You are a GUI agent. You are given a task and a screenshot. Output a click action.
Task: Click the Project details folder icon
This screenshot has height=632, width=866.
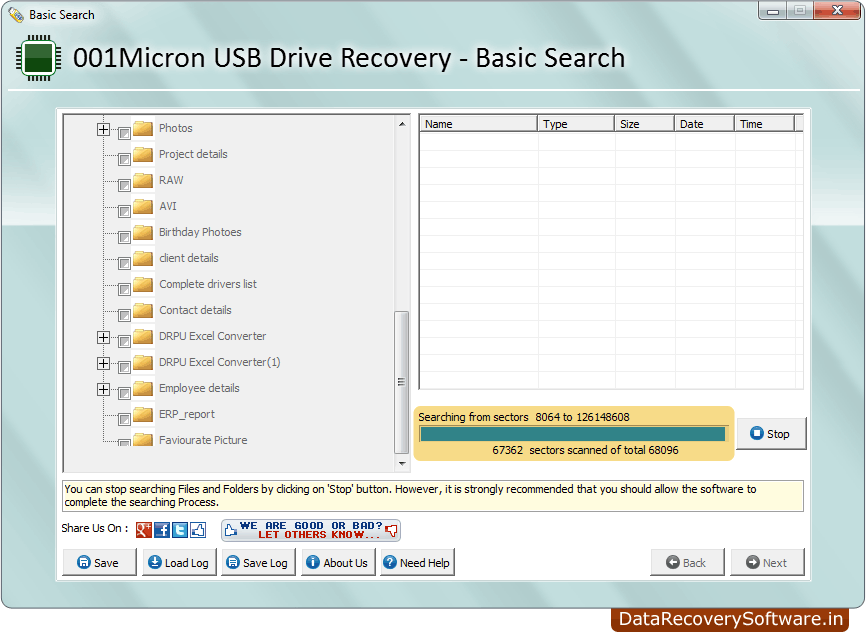[x=143, y=154]
